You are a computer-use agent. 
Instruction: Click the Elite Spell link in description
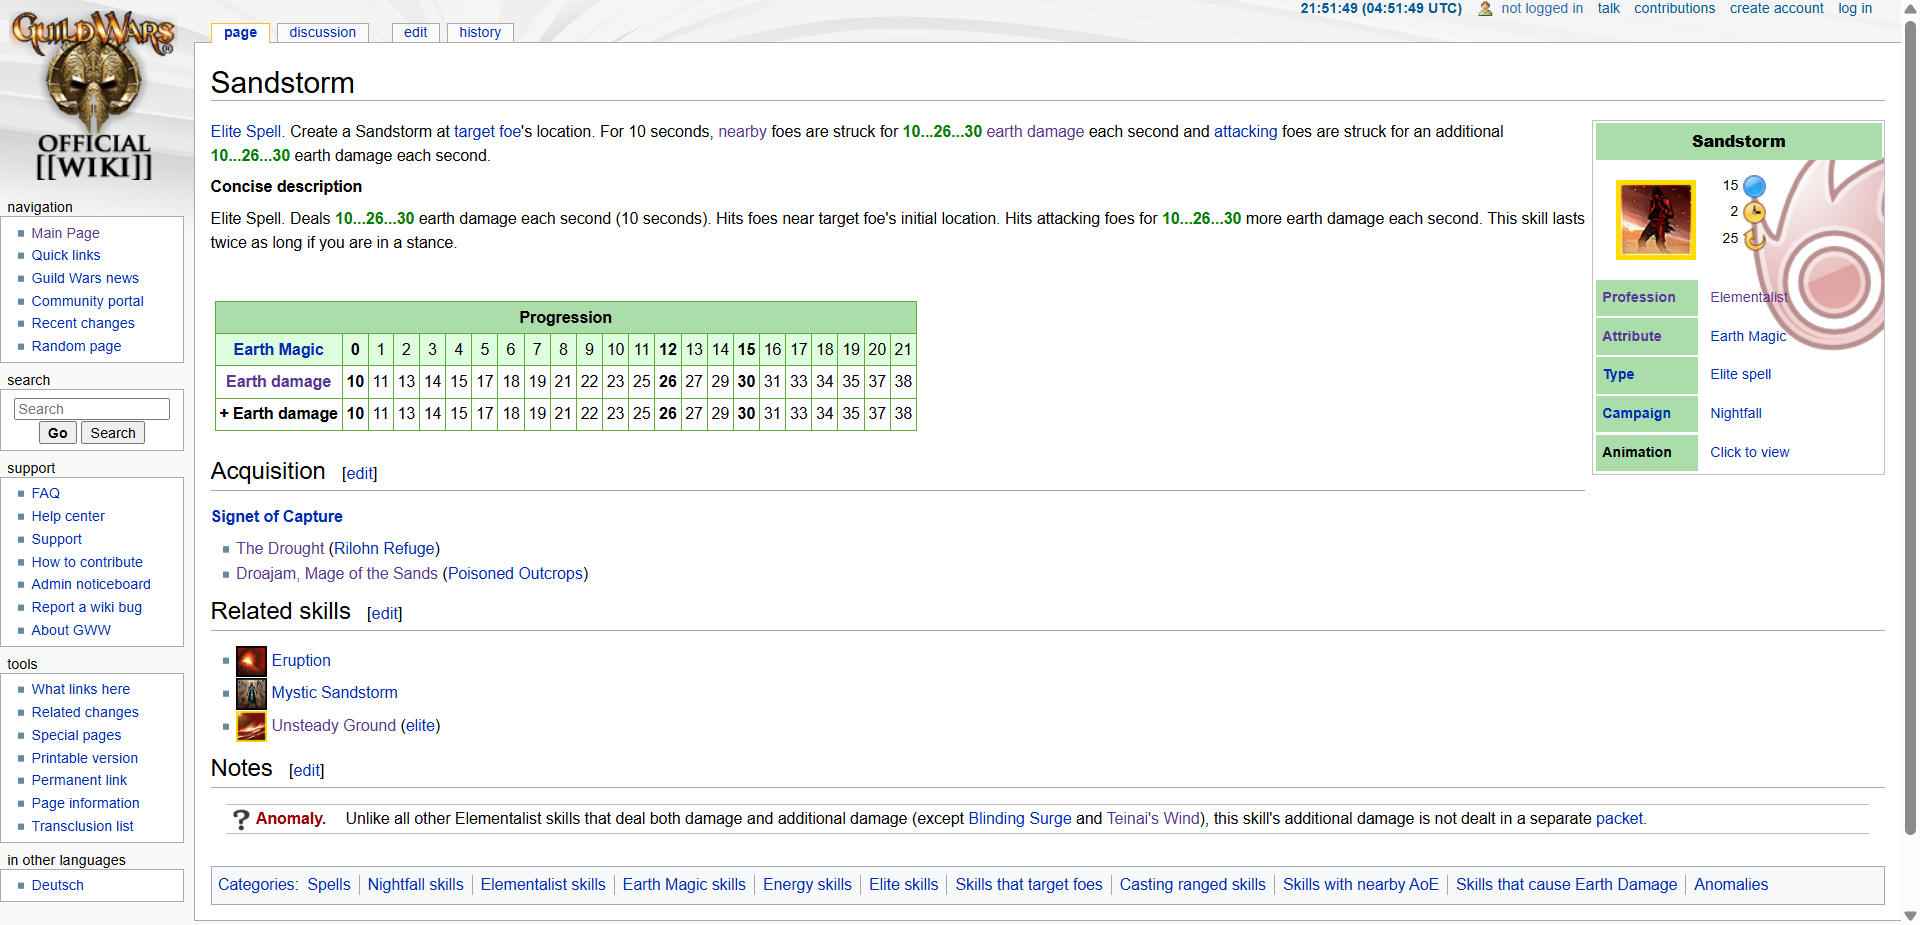tap(246, 131)
